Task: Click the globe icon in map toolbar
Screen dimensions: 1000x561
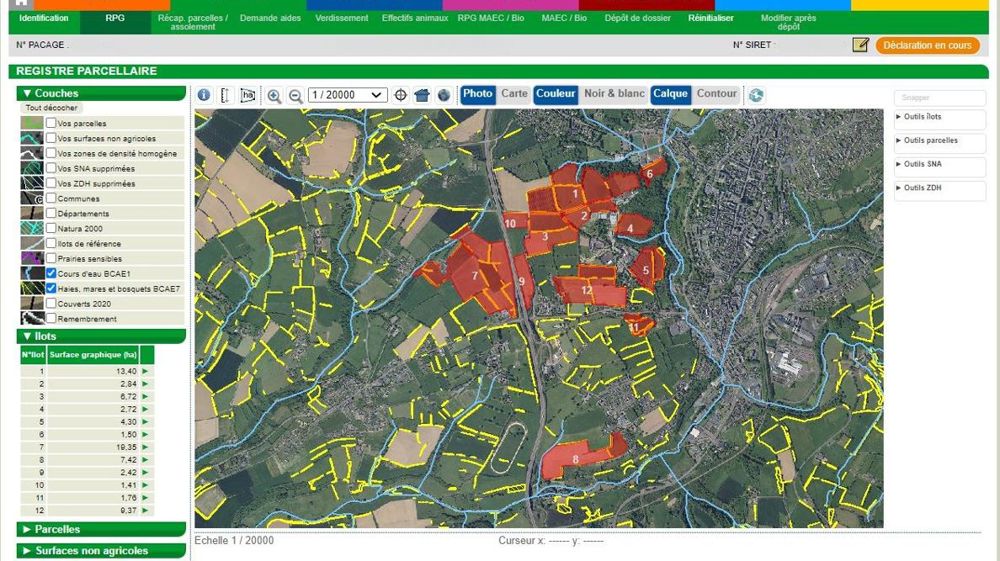Action: pyautogui.click(x=443, y=95)
